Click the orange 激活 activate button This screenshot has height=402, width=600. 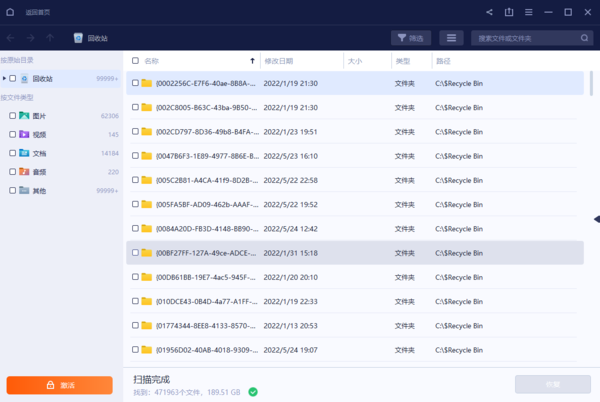pos(59,385)
